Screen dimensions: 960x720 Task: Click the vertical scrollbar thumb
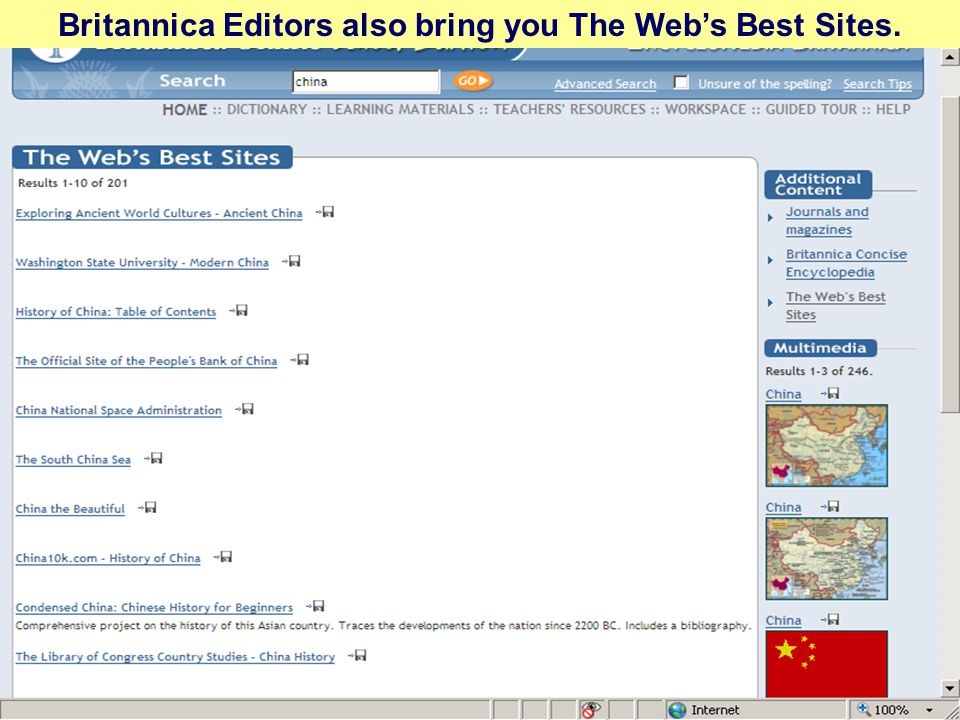(x=949, y=254)
